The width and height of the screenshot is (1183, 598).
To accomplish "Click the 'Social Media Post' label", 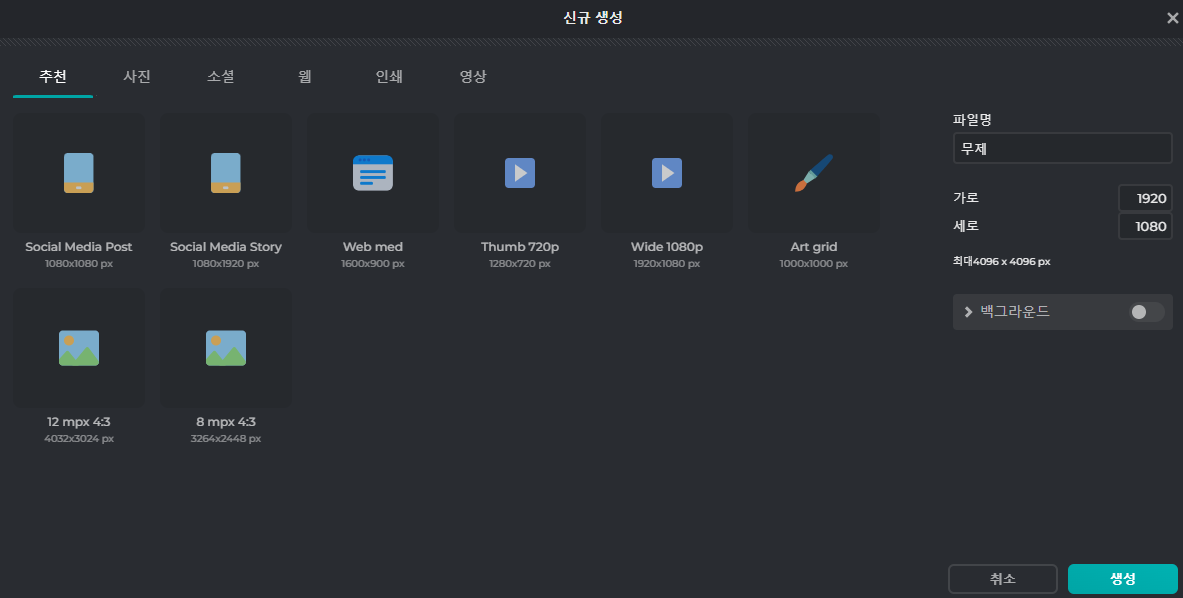I will click(78, 247).
